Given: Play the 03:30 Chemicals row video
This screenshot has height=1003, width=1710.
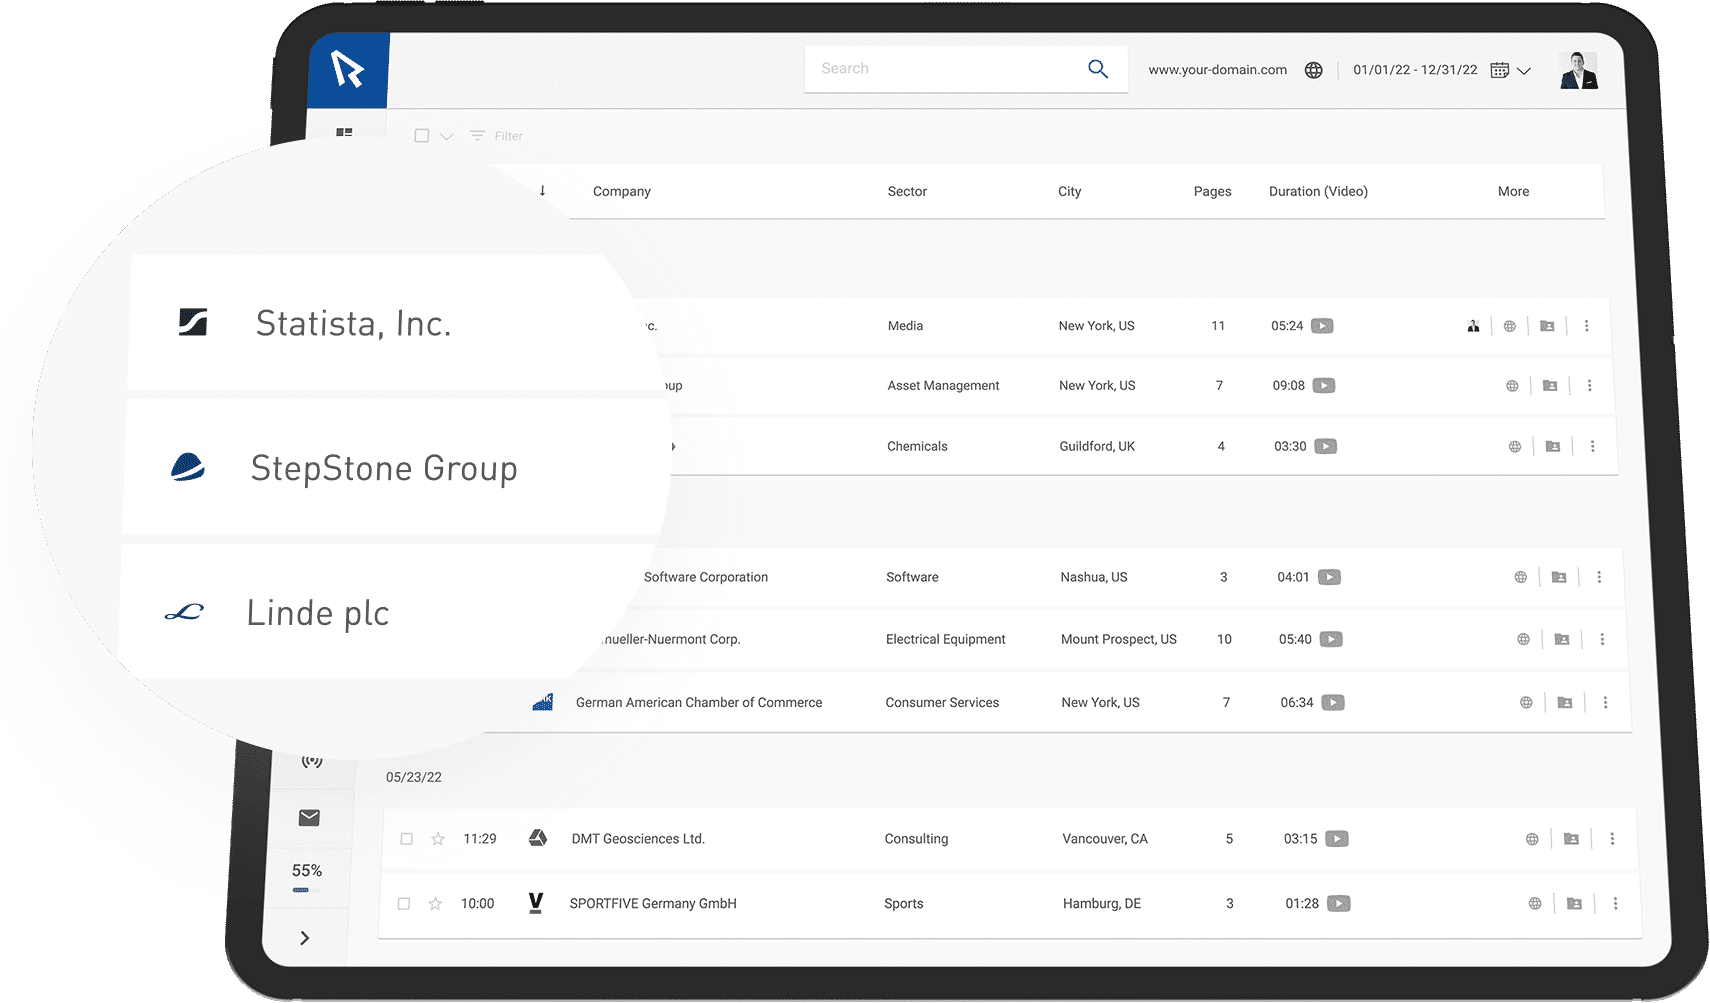Looking at the screenshot, I should (1326, 446).
